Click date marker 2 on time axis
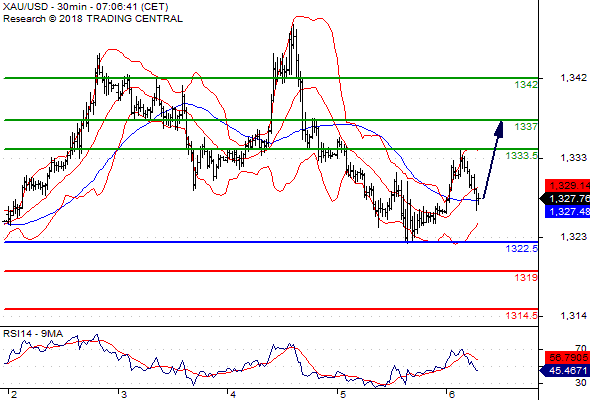Viewport: 590px width, 400px height. pos(14,394)
